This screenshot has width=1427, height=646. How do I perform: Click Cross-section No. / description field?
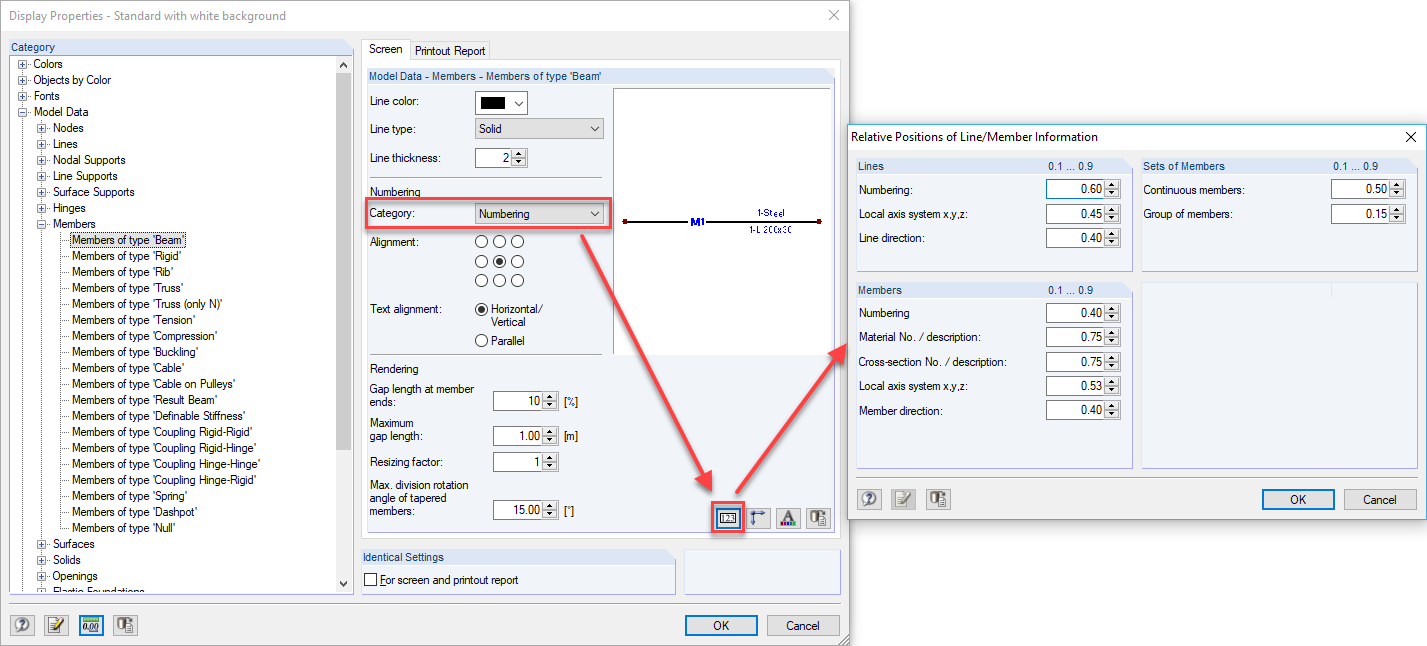pyautogui.click(x=1083, y=362)
